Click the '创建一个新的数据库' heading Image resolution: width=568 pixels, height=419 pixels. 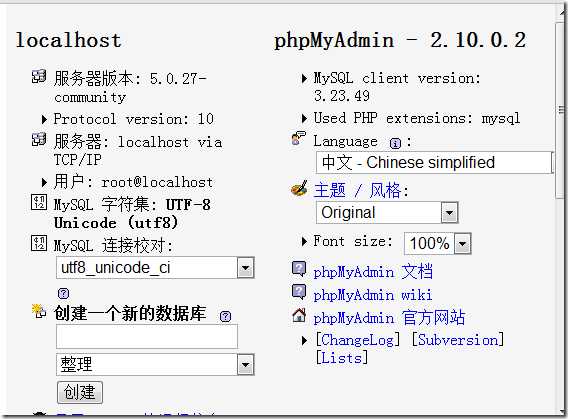[130, 314]
